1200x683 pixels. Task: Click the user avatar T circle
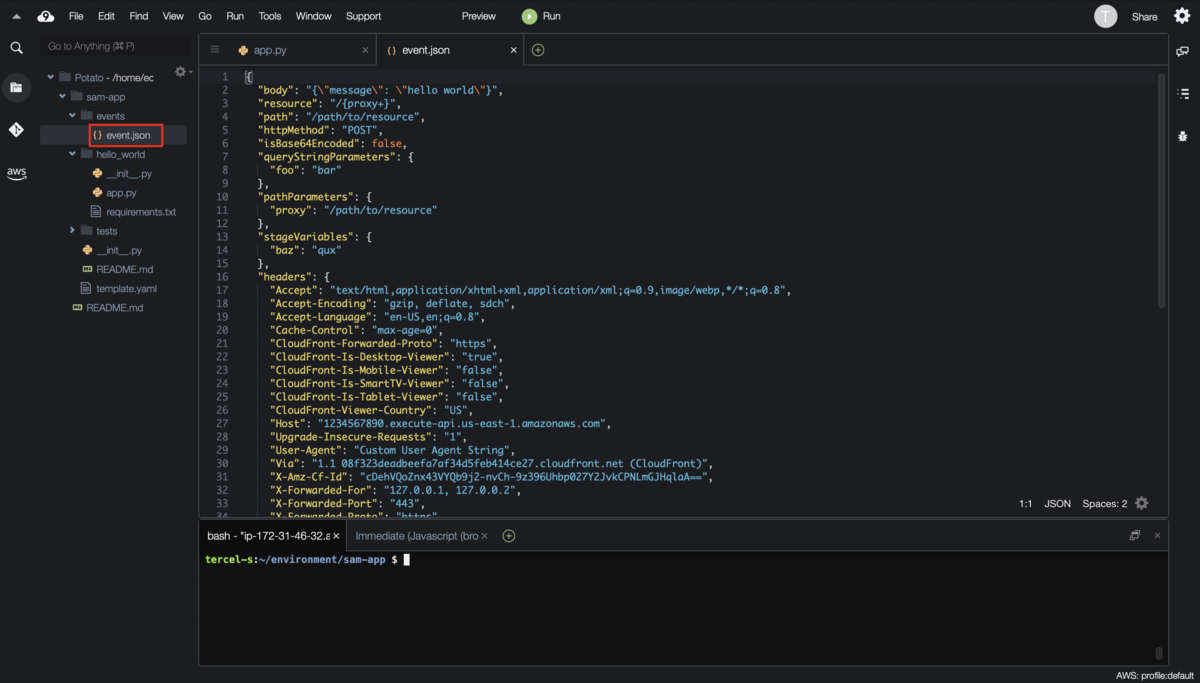coord(1105,16)
